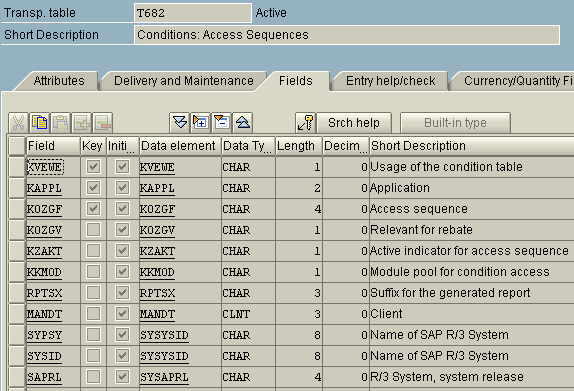Screen dimensions: 574x391
Task: Toggle Initial values checkbox for RPTSX row
Action: pyautogui.click(x=122, y=293)
